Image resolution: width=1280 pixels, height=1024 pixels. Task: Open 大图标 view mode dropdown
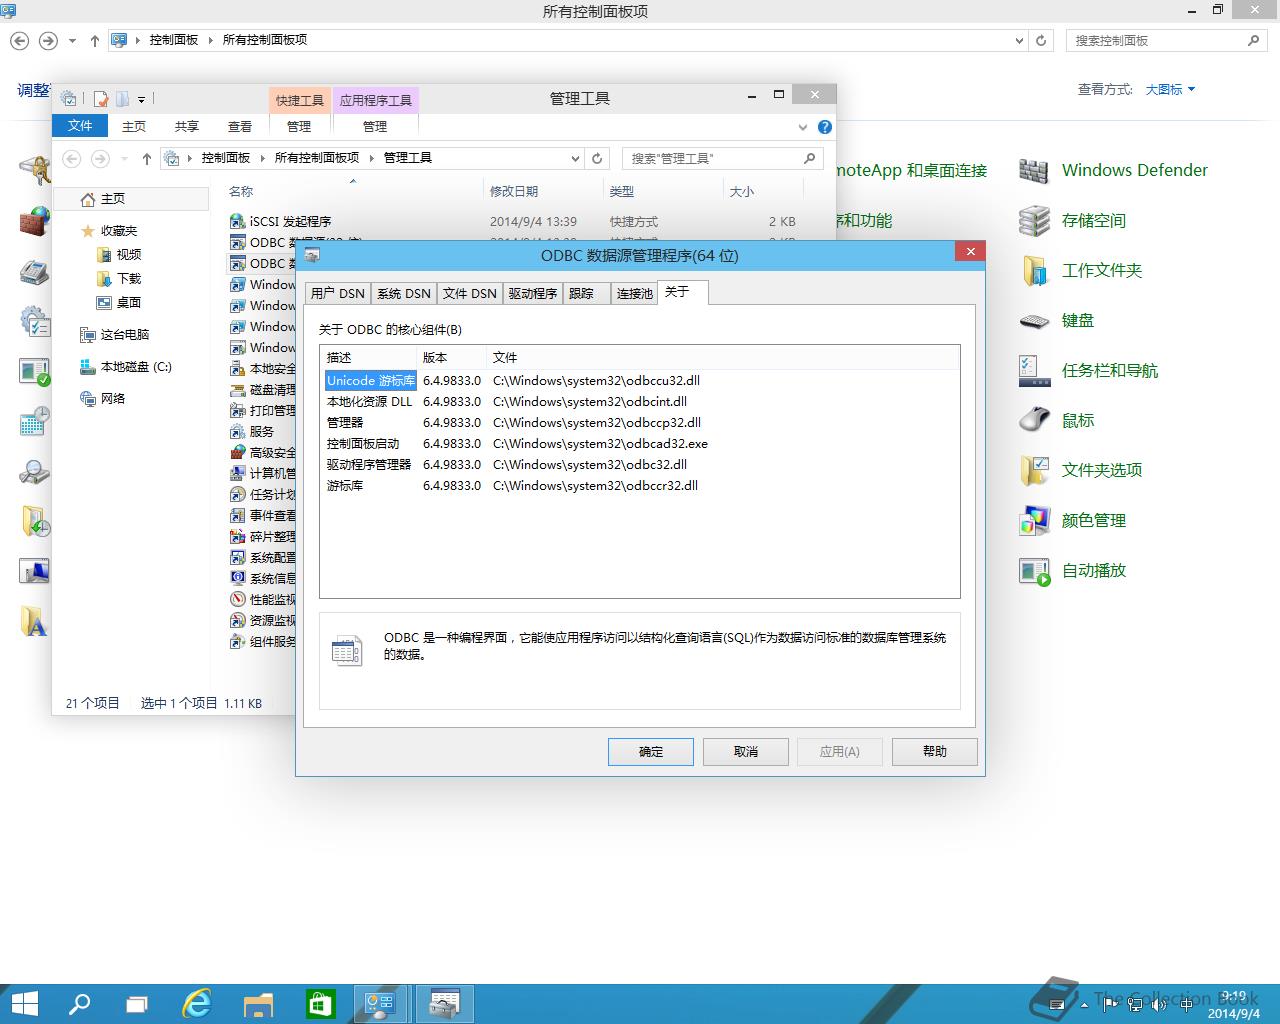coord(1170,89)
